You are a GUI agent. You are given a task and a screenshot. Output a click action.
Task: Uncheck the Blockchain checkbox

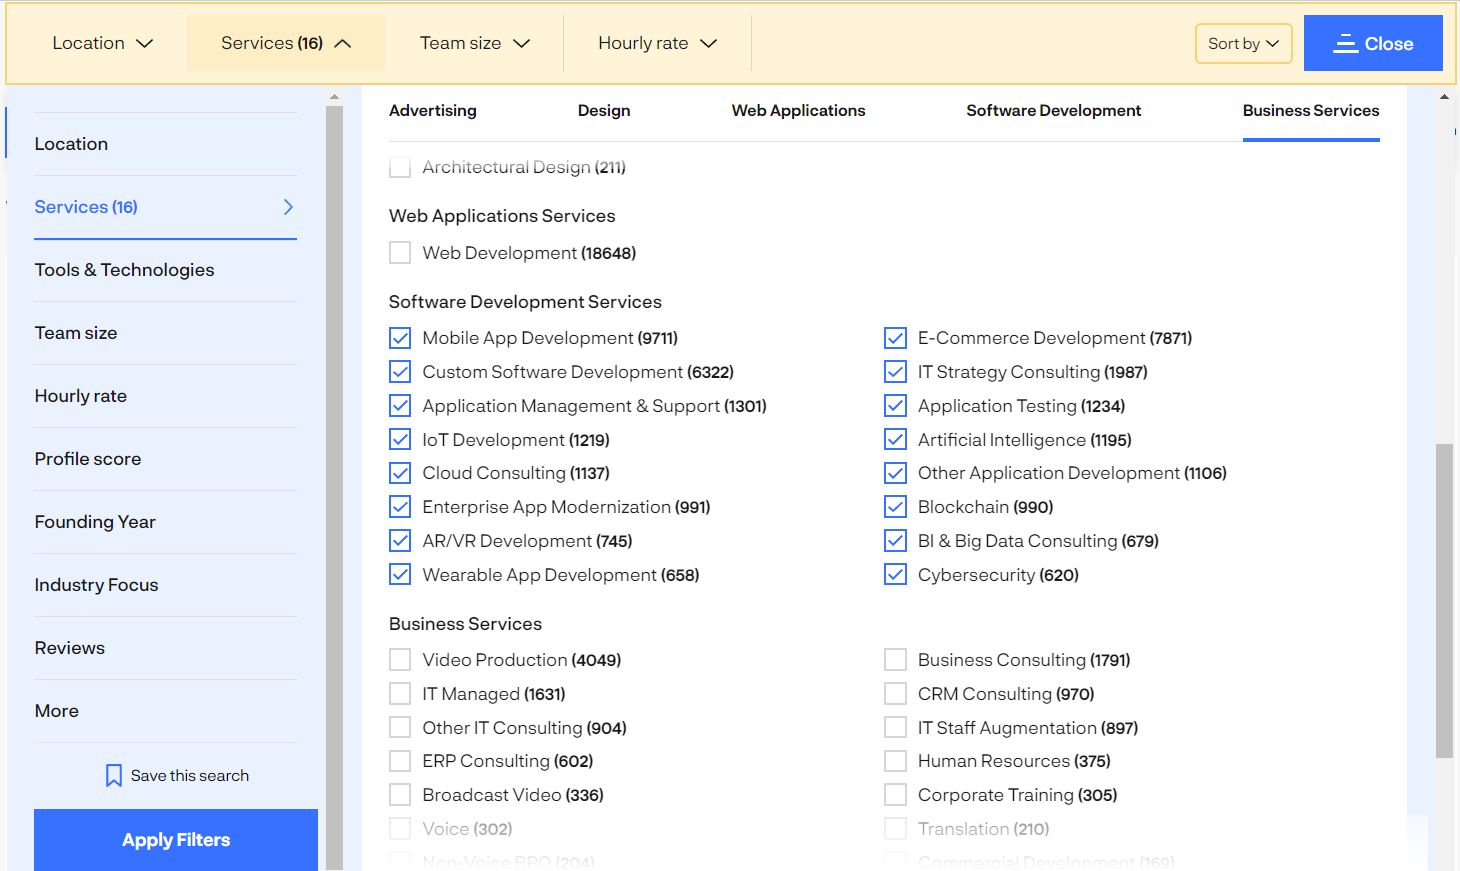(895, 507)
